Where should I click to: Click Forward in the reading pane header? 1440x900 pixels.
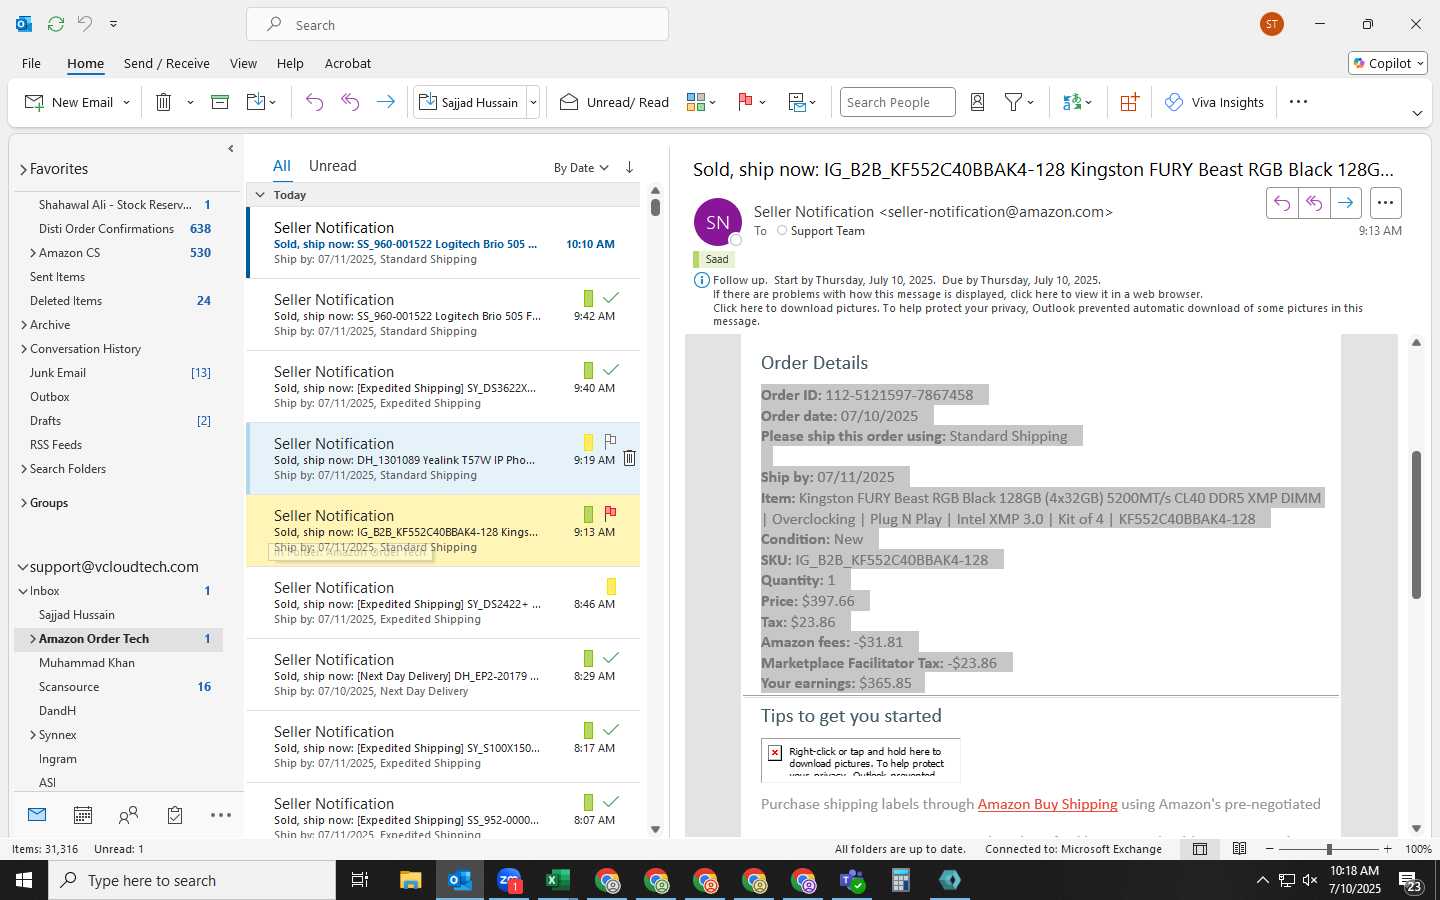click(1346, 203)
